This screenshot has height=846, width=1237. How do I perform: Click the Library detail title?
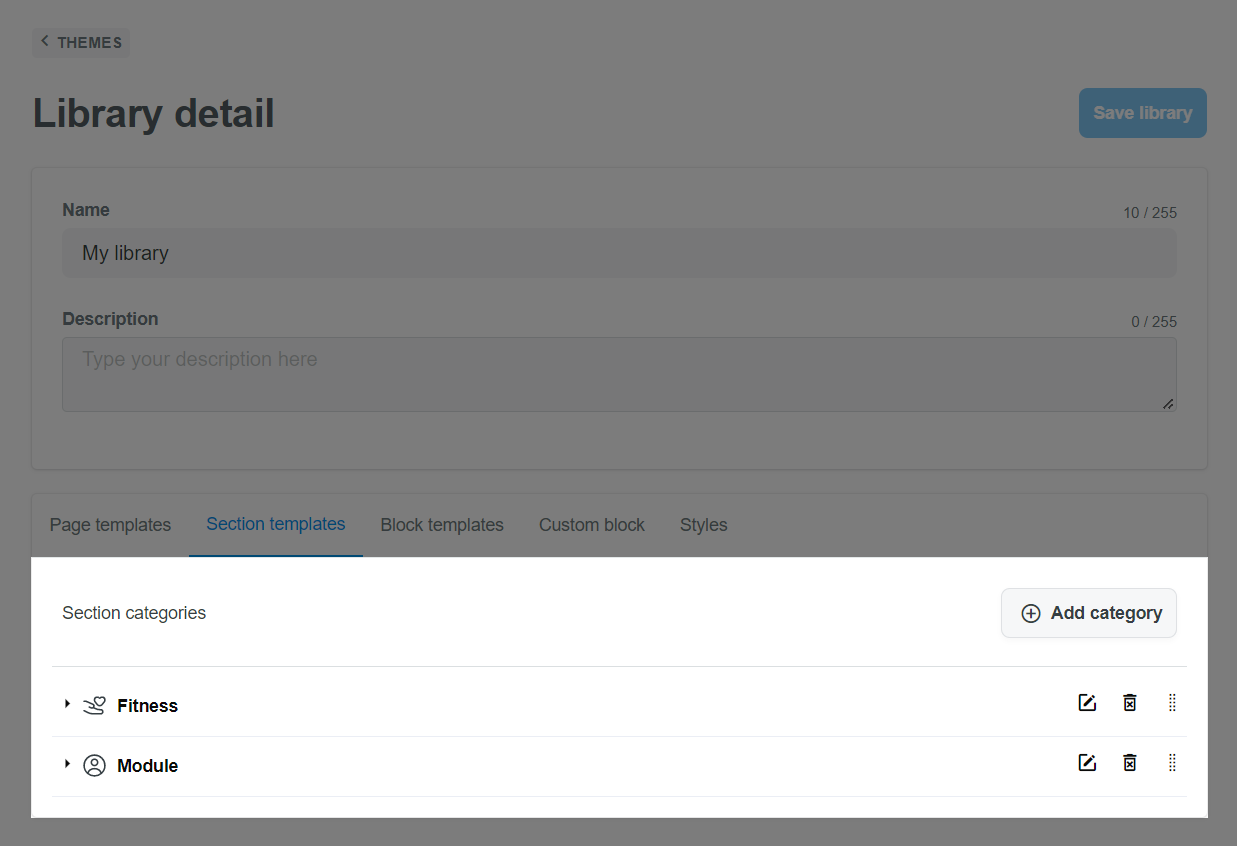pos(154,113)
